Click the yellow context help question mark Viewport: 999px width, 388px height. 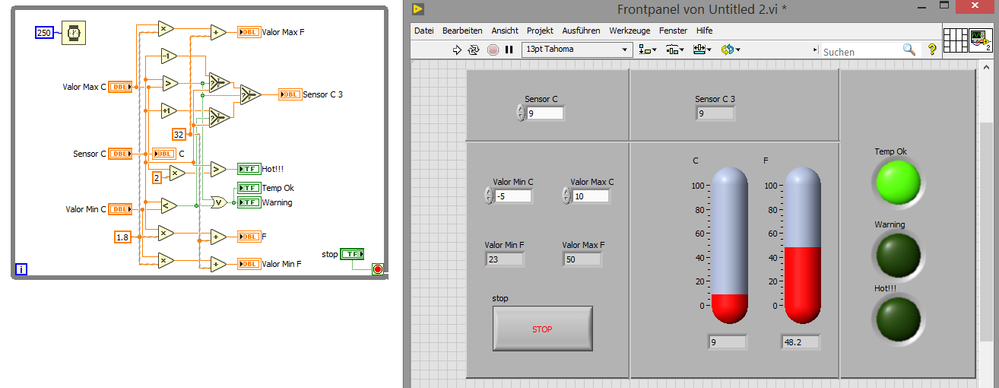tap(931, 50)
